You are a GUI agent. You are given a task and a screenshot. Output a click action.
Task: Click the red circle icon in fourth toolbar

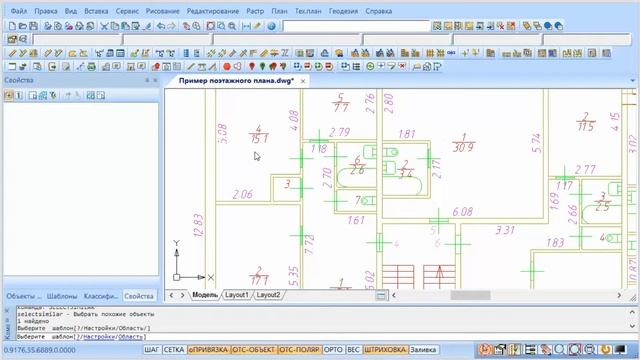pyautogui.click(x=227, y=67)
